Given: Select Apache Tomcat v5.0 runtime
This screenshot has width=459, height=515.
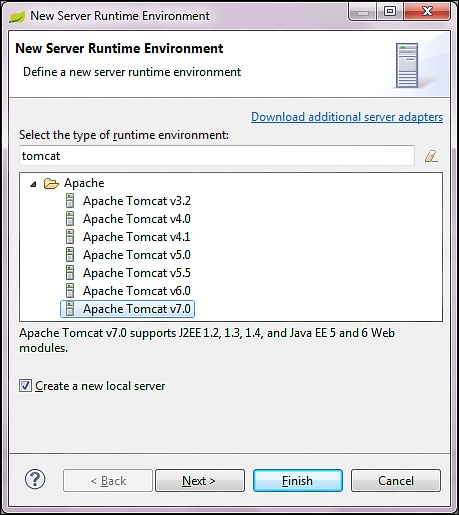Looking at the screenshot, I should [x=137, y=255].
